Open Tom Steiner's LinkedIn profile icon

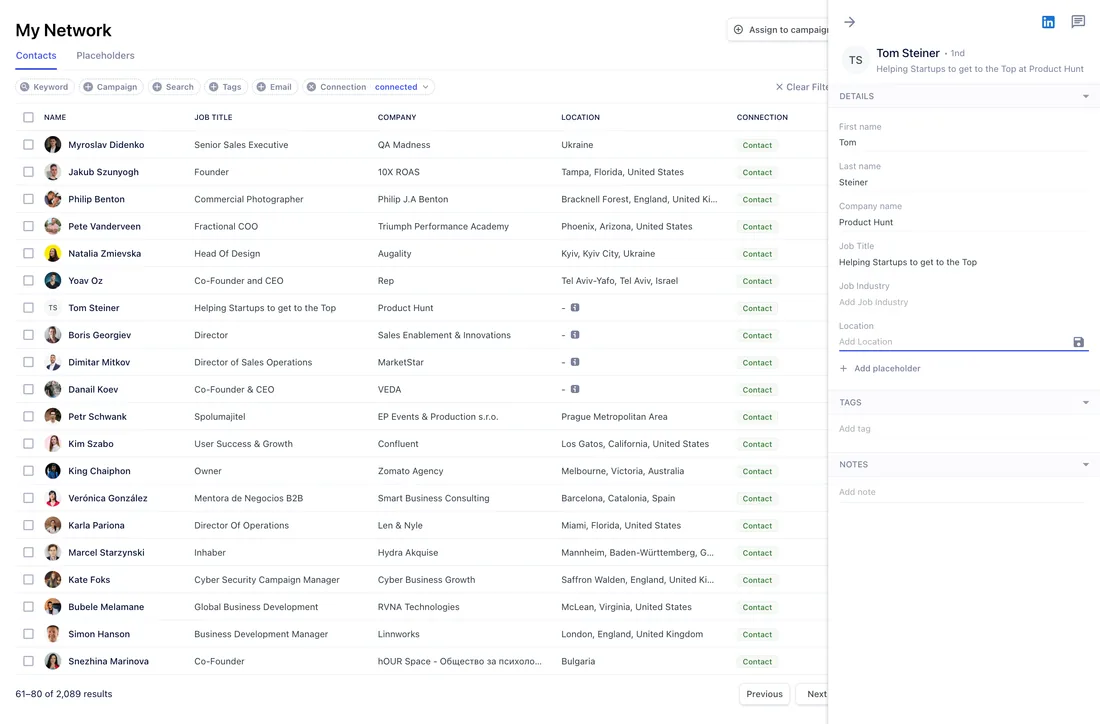pos(1047,22)
